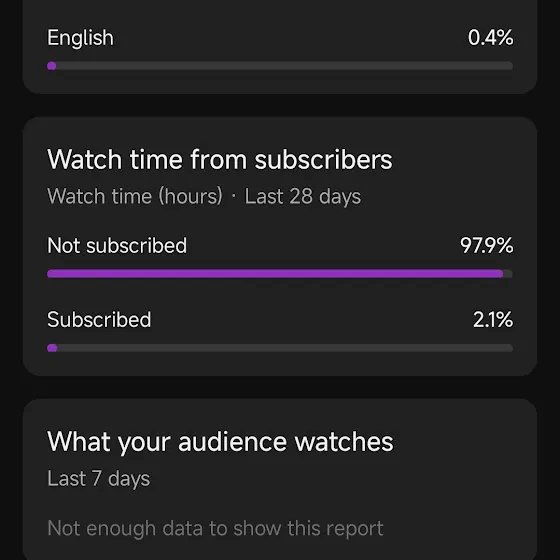Tap the Last 28 days period text
Screen dimensions: 560x560
[302, 196]
